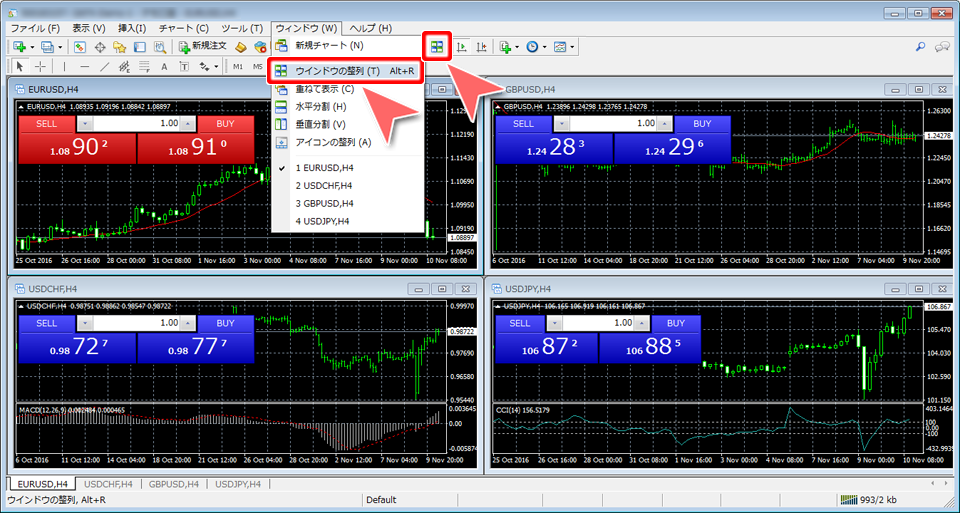960x513 pixels.
Task: Select checked window 1 EURUSD,H4 in menu
Action: (x=324, y=168)
